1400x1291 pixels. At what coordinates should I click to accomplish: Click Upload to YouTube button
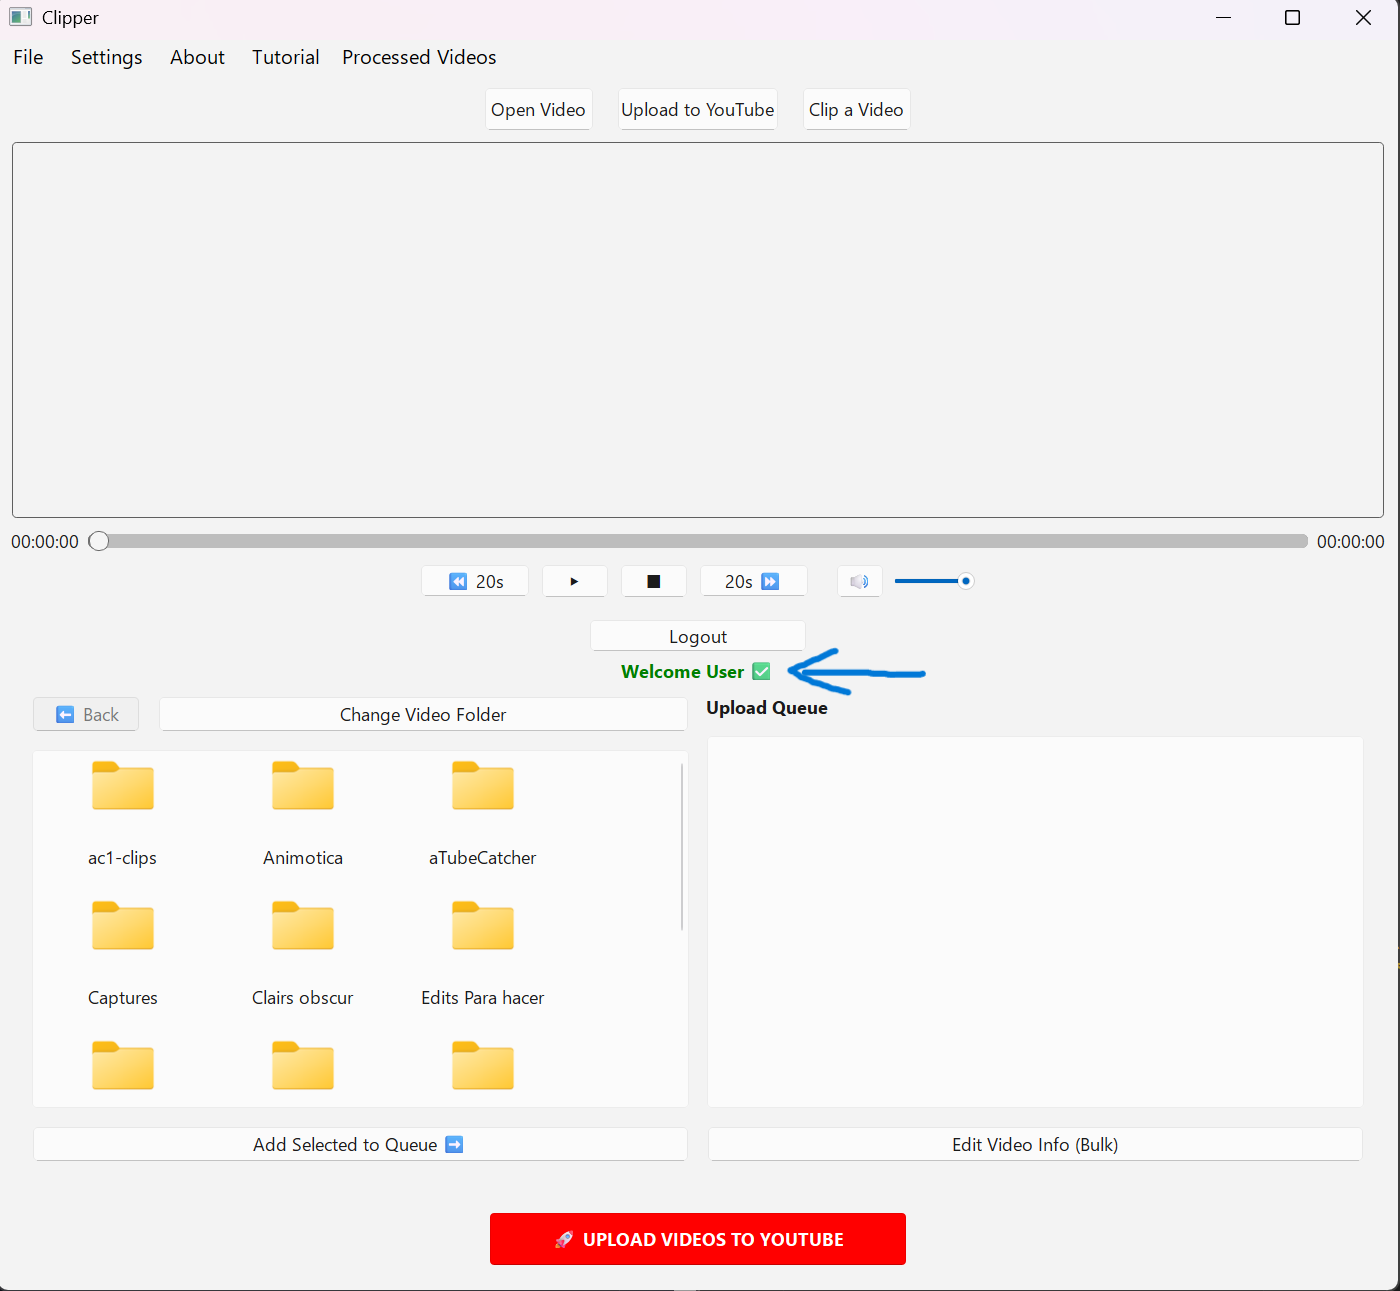[x=697, y=109]
